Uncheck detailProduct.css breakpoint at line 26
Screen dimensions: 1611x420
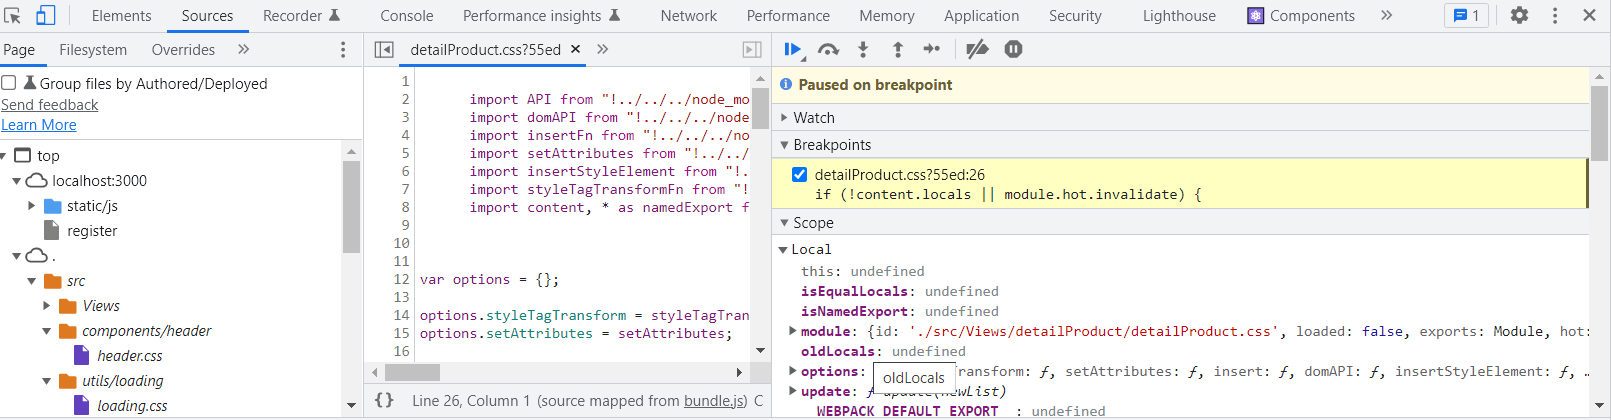[x=799, y=174]
